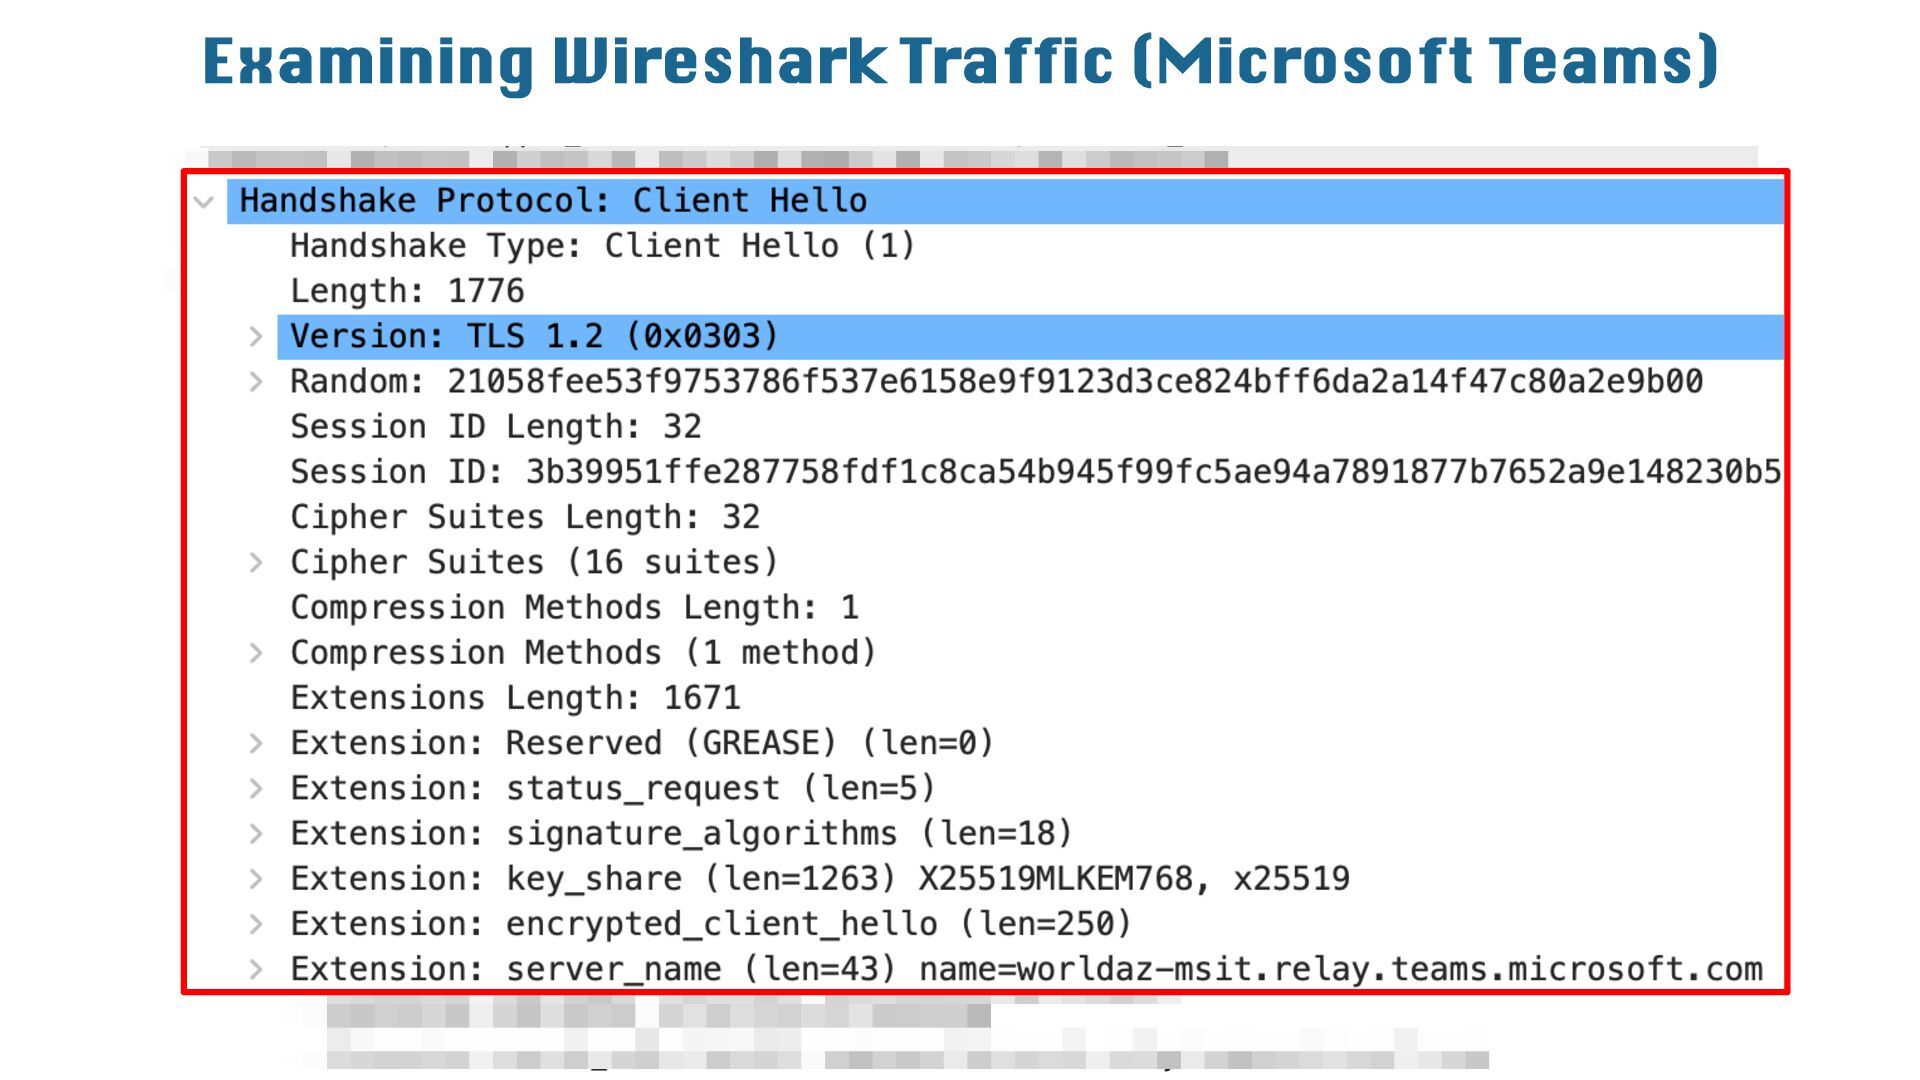The image size is (1920, 1080).
Task: Select the Length: 1776 row
Action: tap(407, 291)
